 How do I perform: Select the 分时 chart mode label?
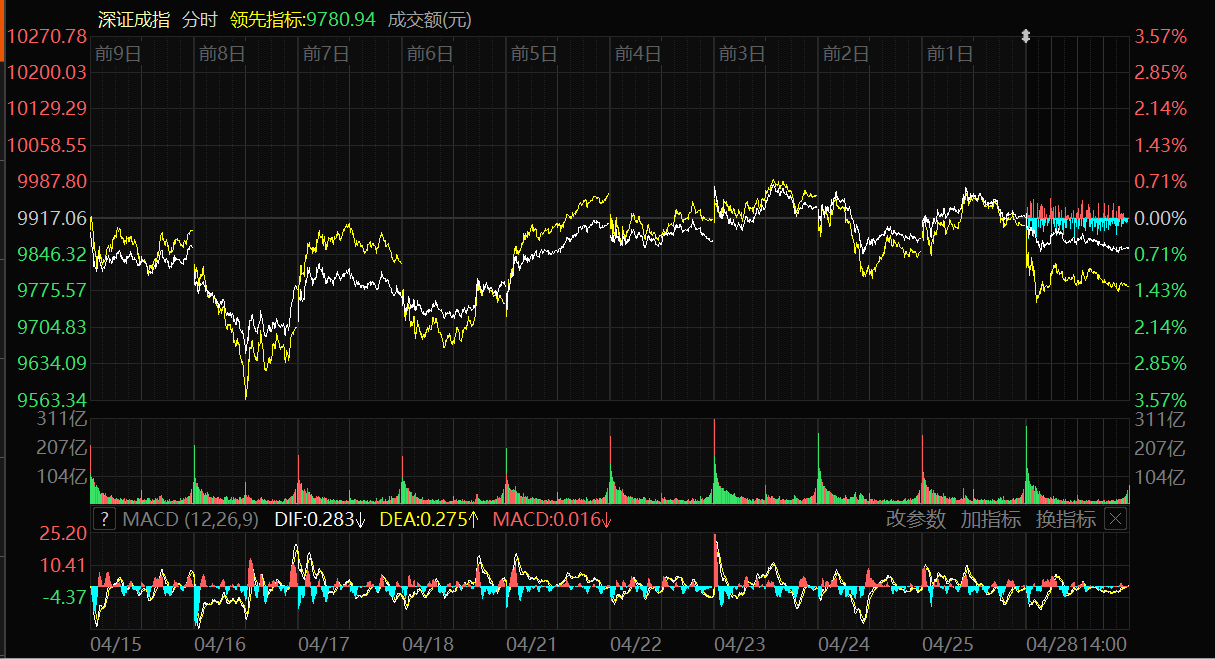pos(199,19)
